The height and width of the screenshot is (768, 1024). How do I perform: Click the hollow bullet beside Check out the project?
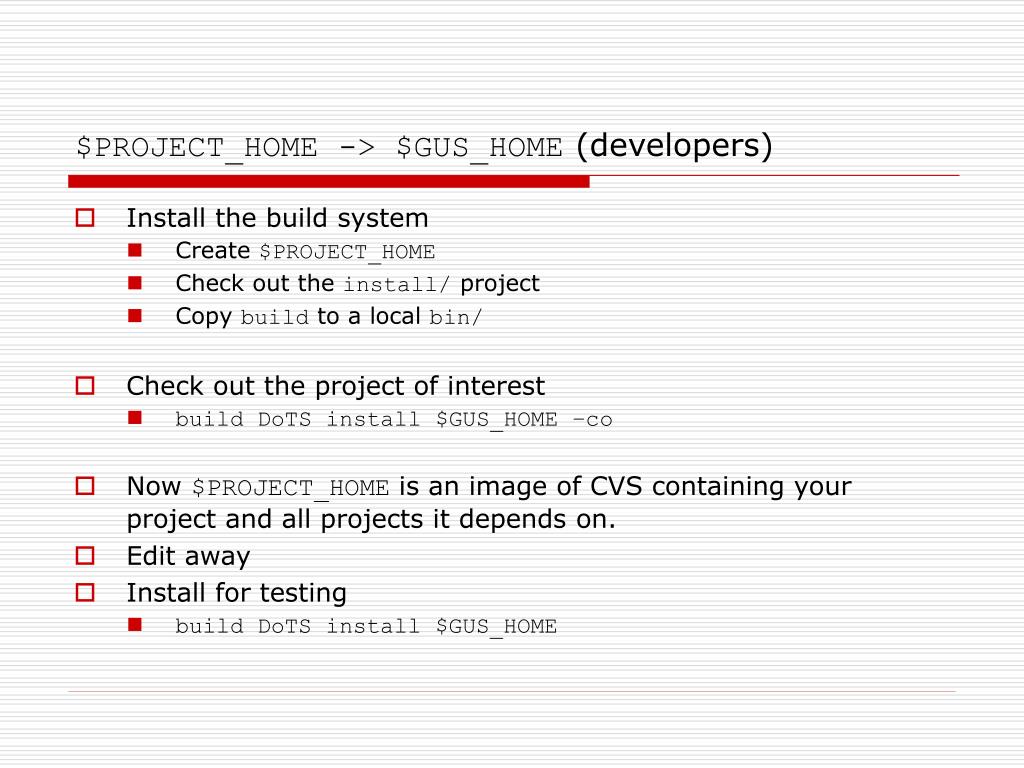(85, 386)
